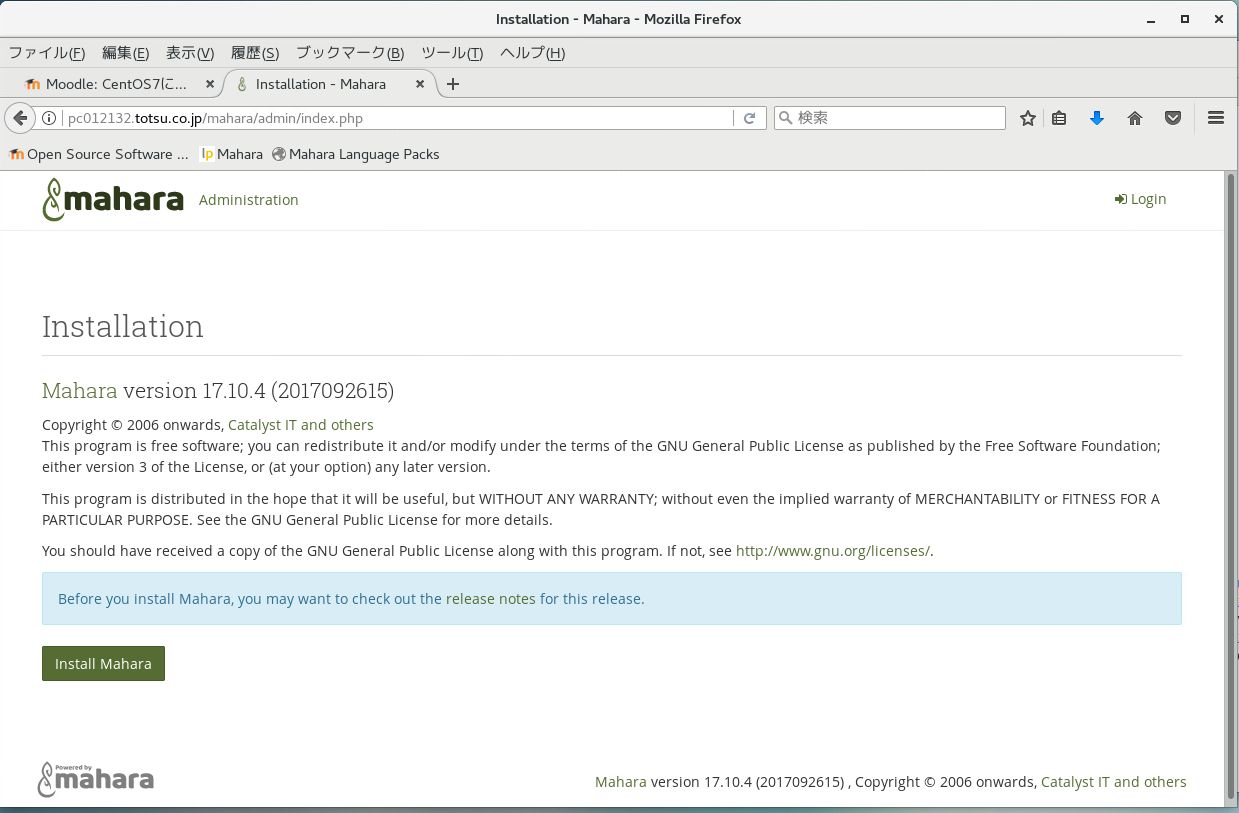
Task: Click the Login link
Action: pos(1140,199)
